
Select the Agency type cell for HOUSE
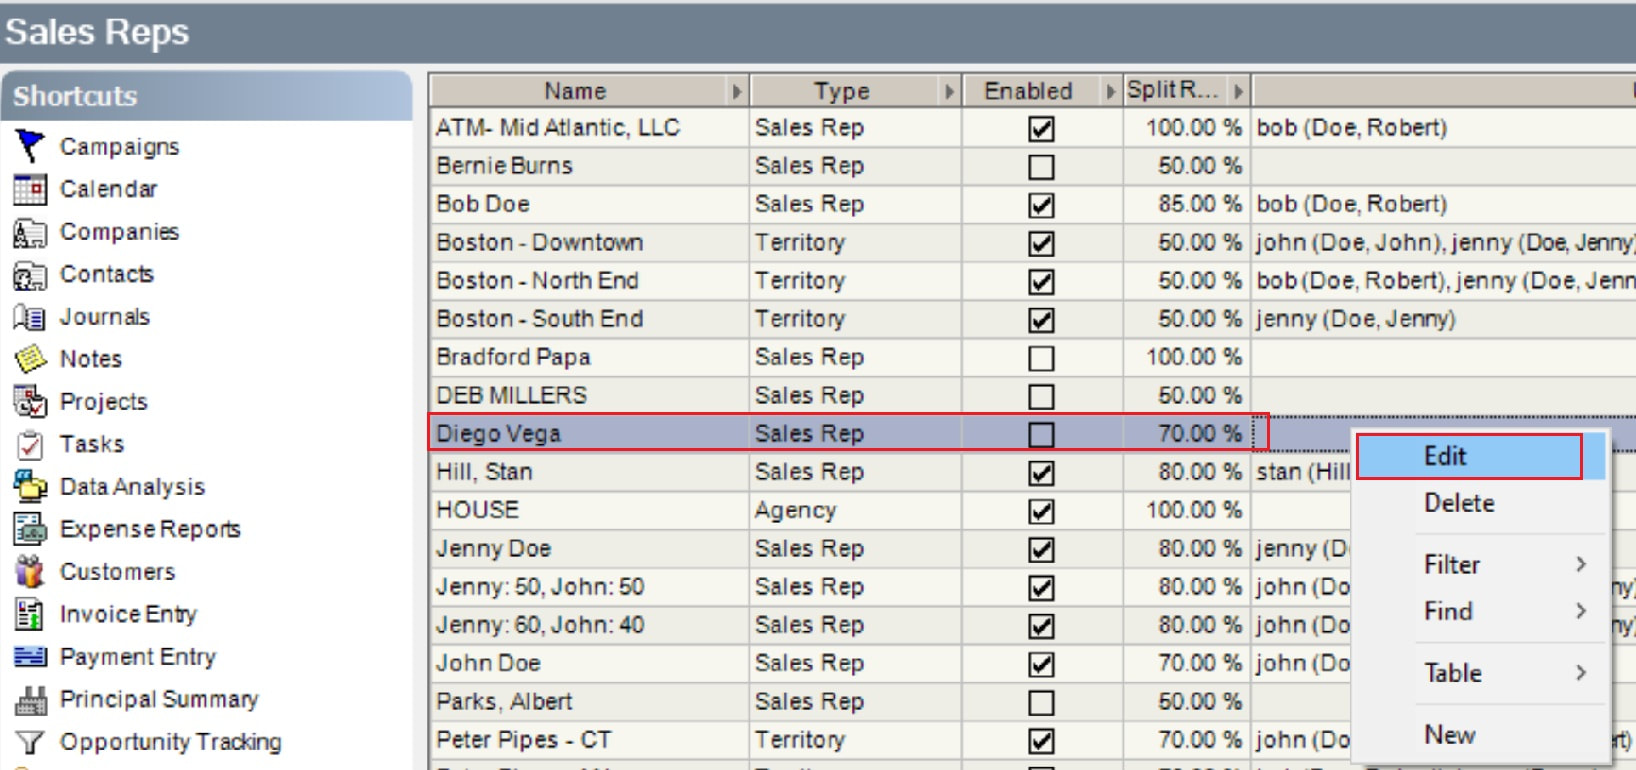(x=855, y=510)
